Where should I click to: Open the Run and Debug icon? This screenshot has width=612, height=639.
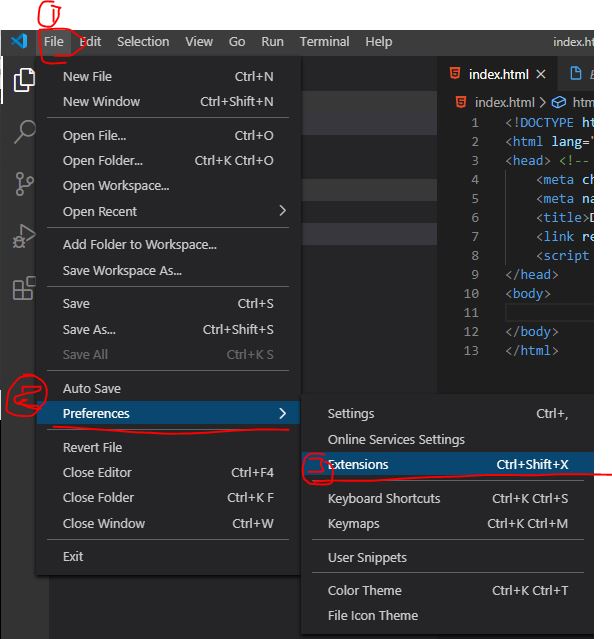click(x=24, y=236)
